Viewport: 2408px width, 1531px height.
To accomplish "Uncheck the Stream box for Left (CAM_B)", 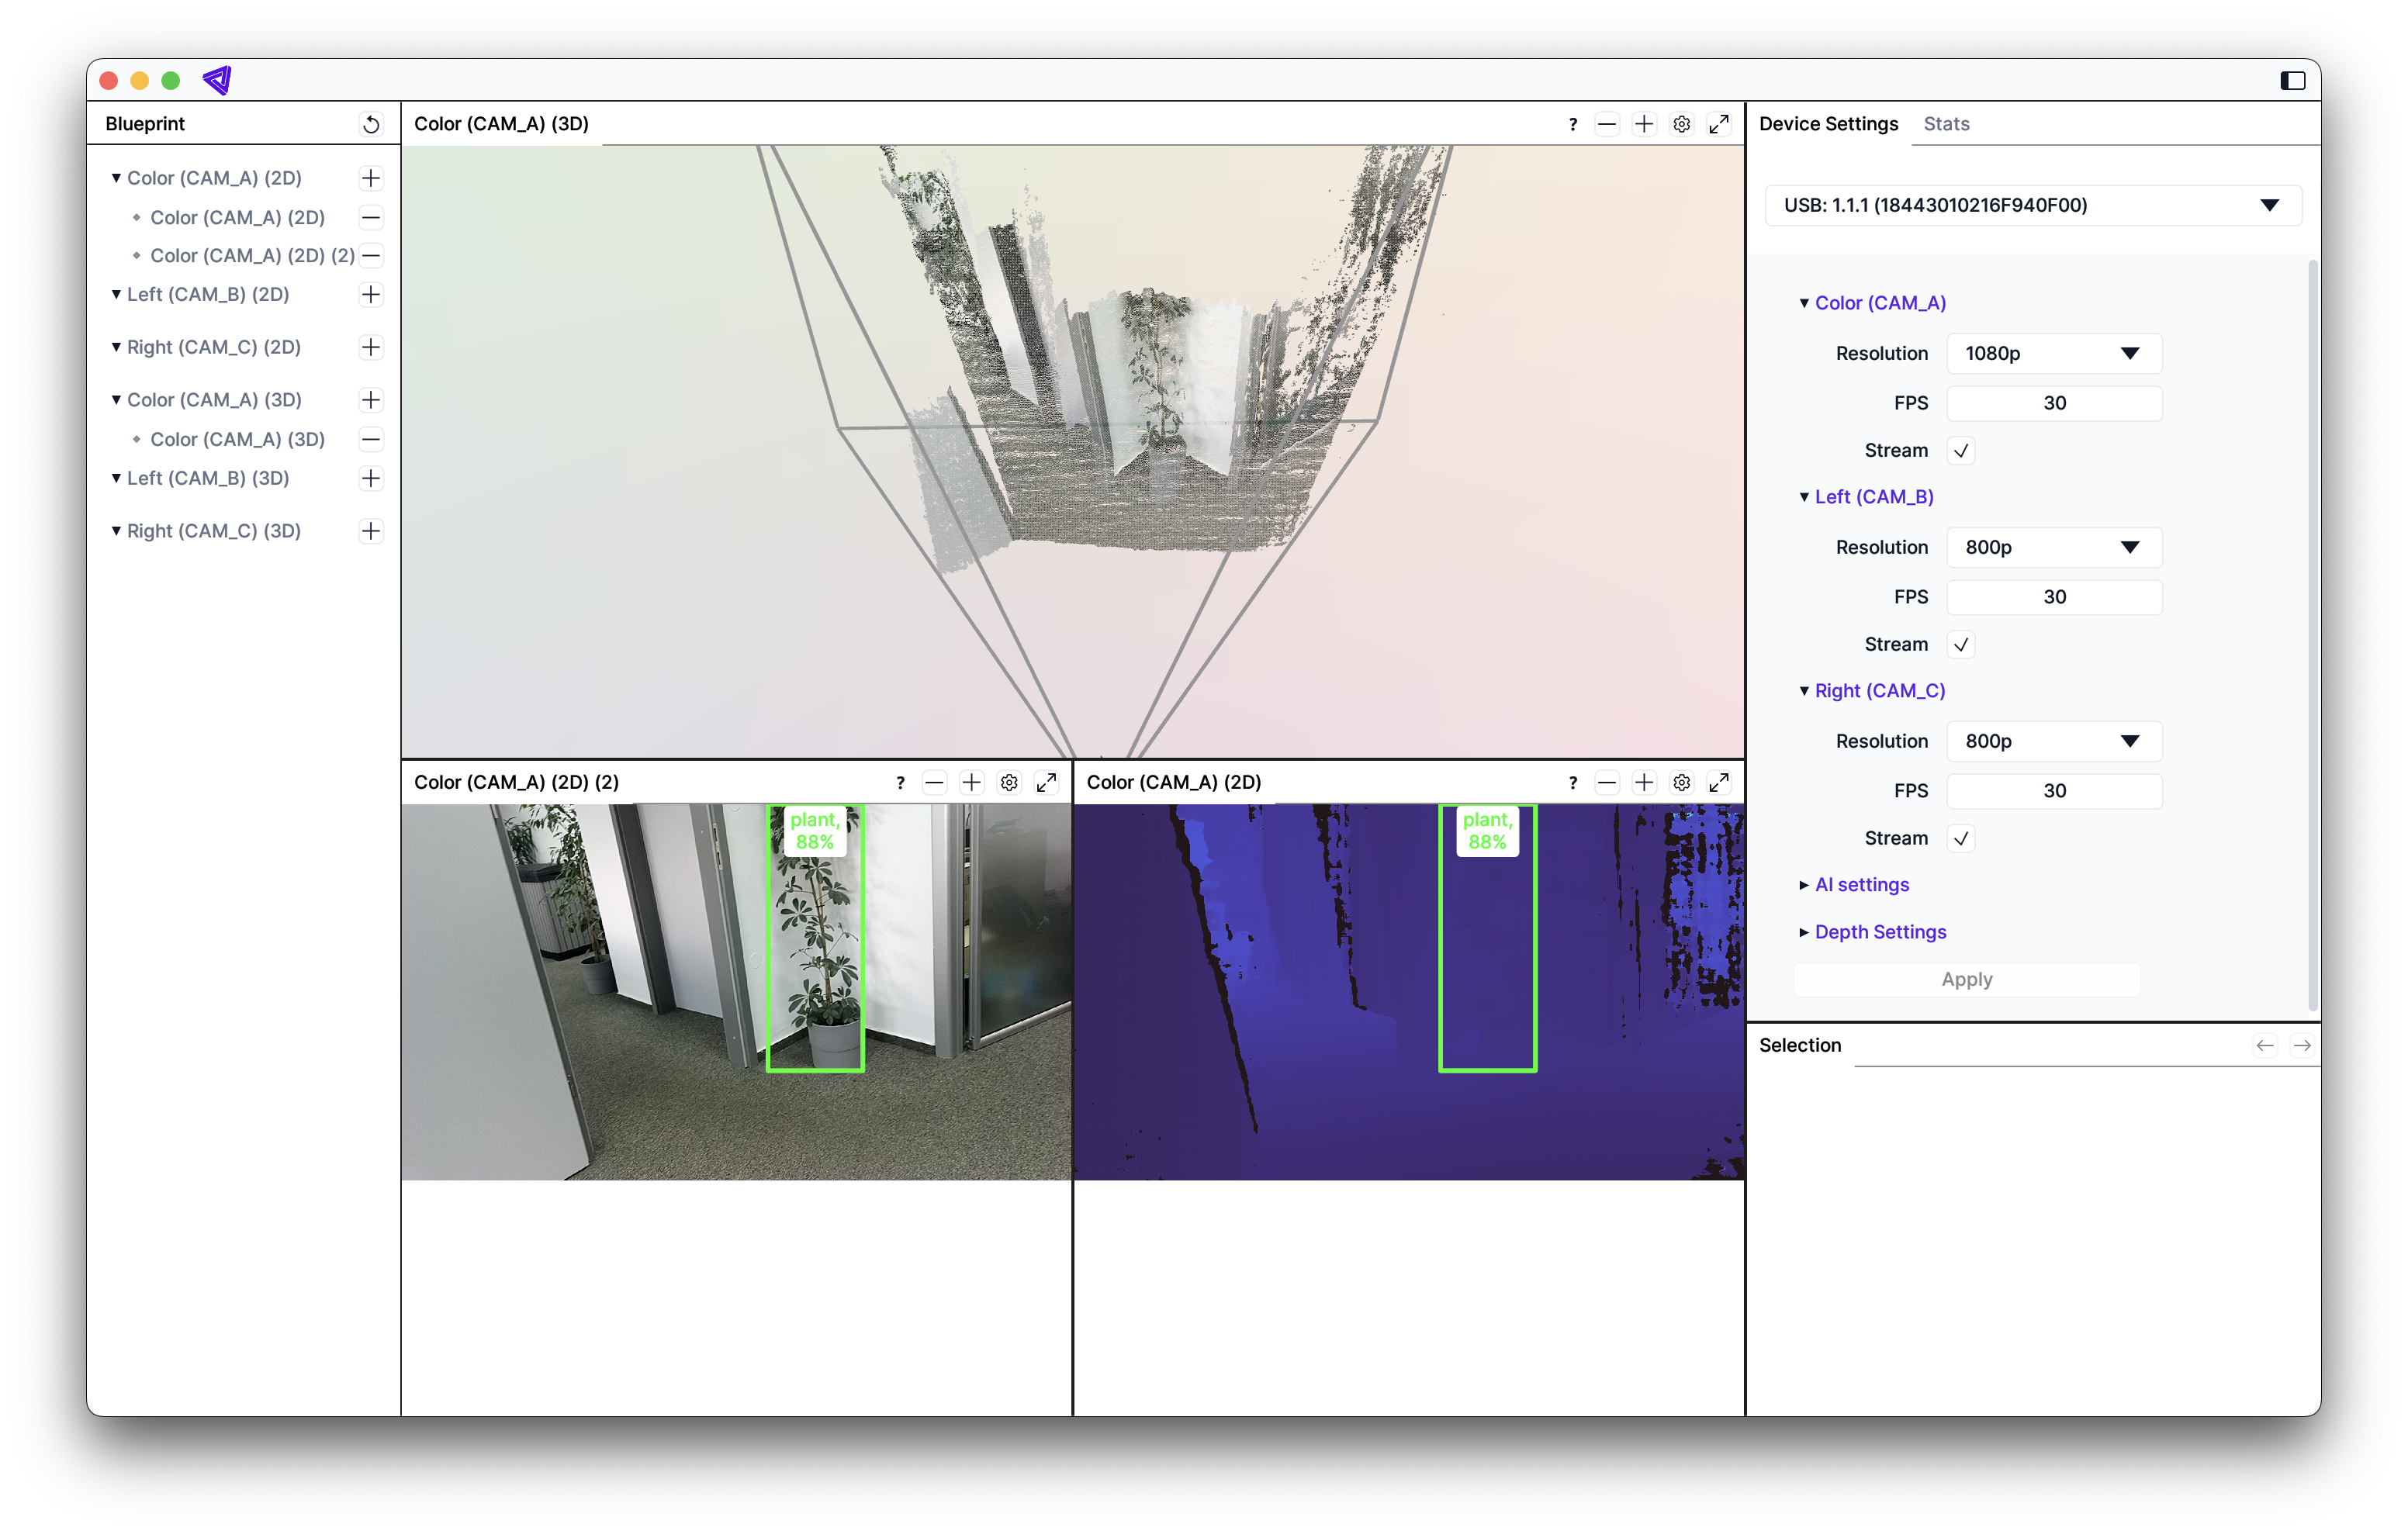I will click(1961, 644).
